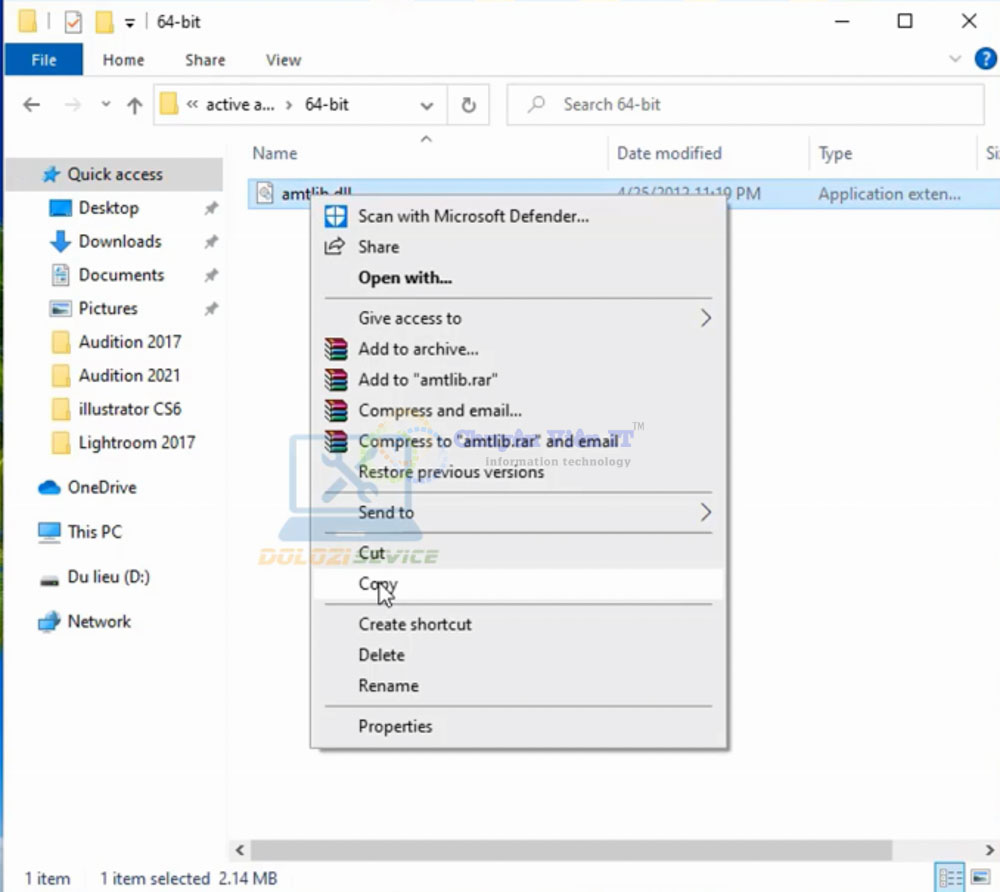Image resolution: width=1000 pixels, height=892 pixels.
Task: Switch to large icons view in status bar
Action: [x=980, y=878]
